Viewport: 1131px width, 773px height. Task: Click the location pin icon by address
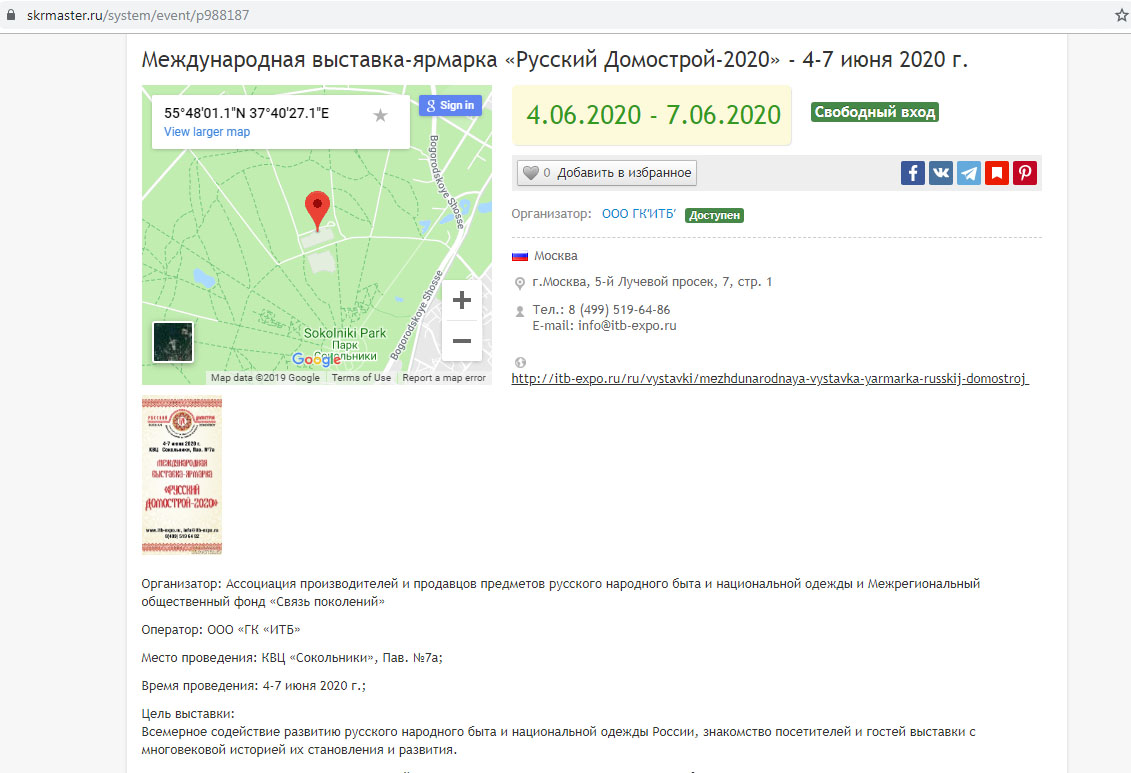pos(519,283)
